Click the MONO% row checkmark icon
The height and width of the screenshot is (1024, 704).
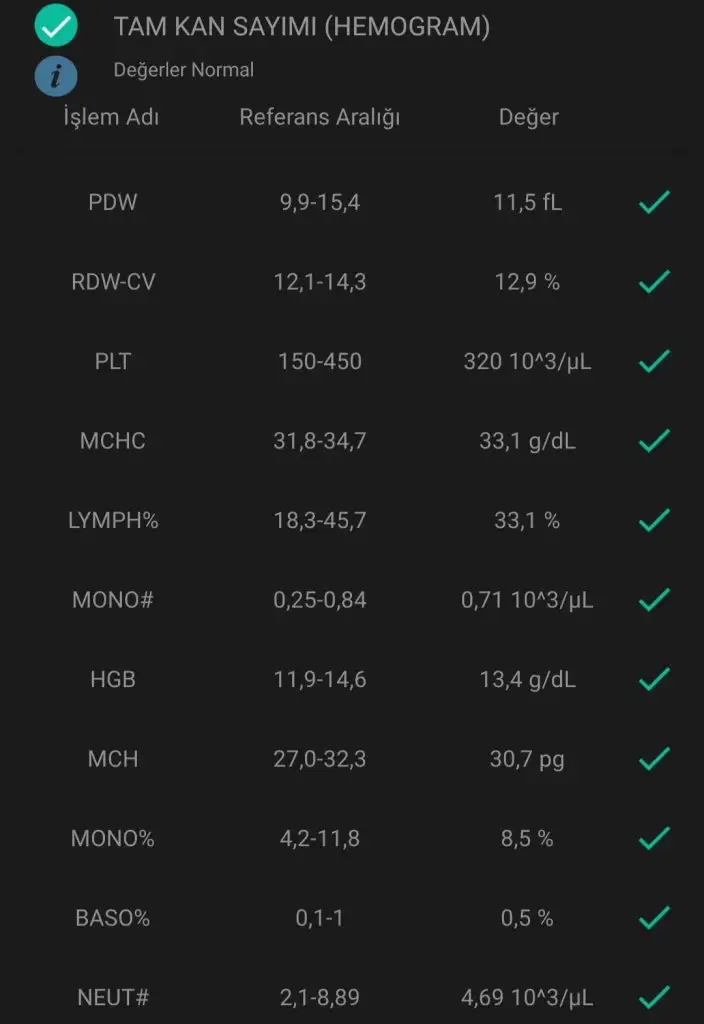[x=653, y=838]
